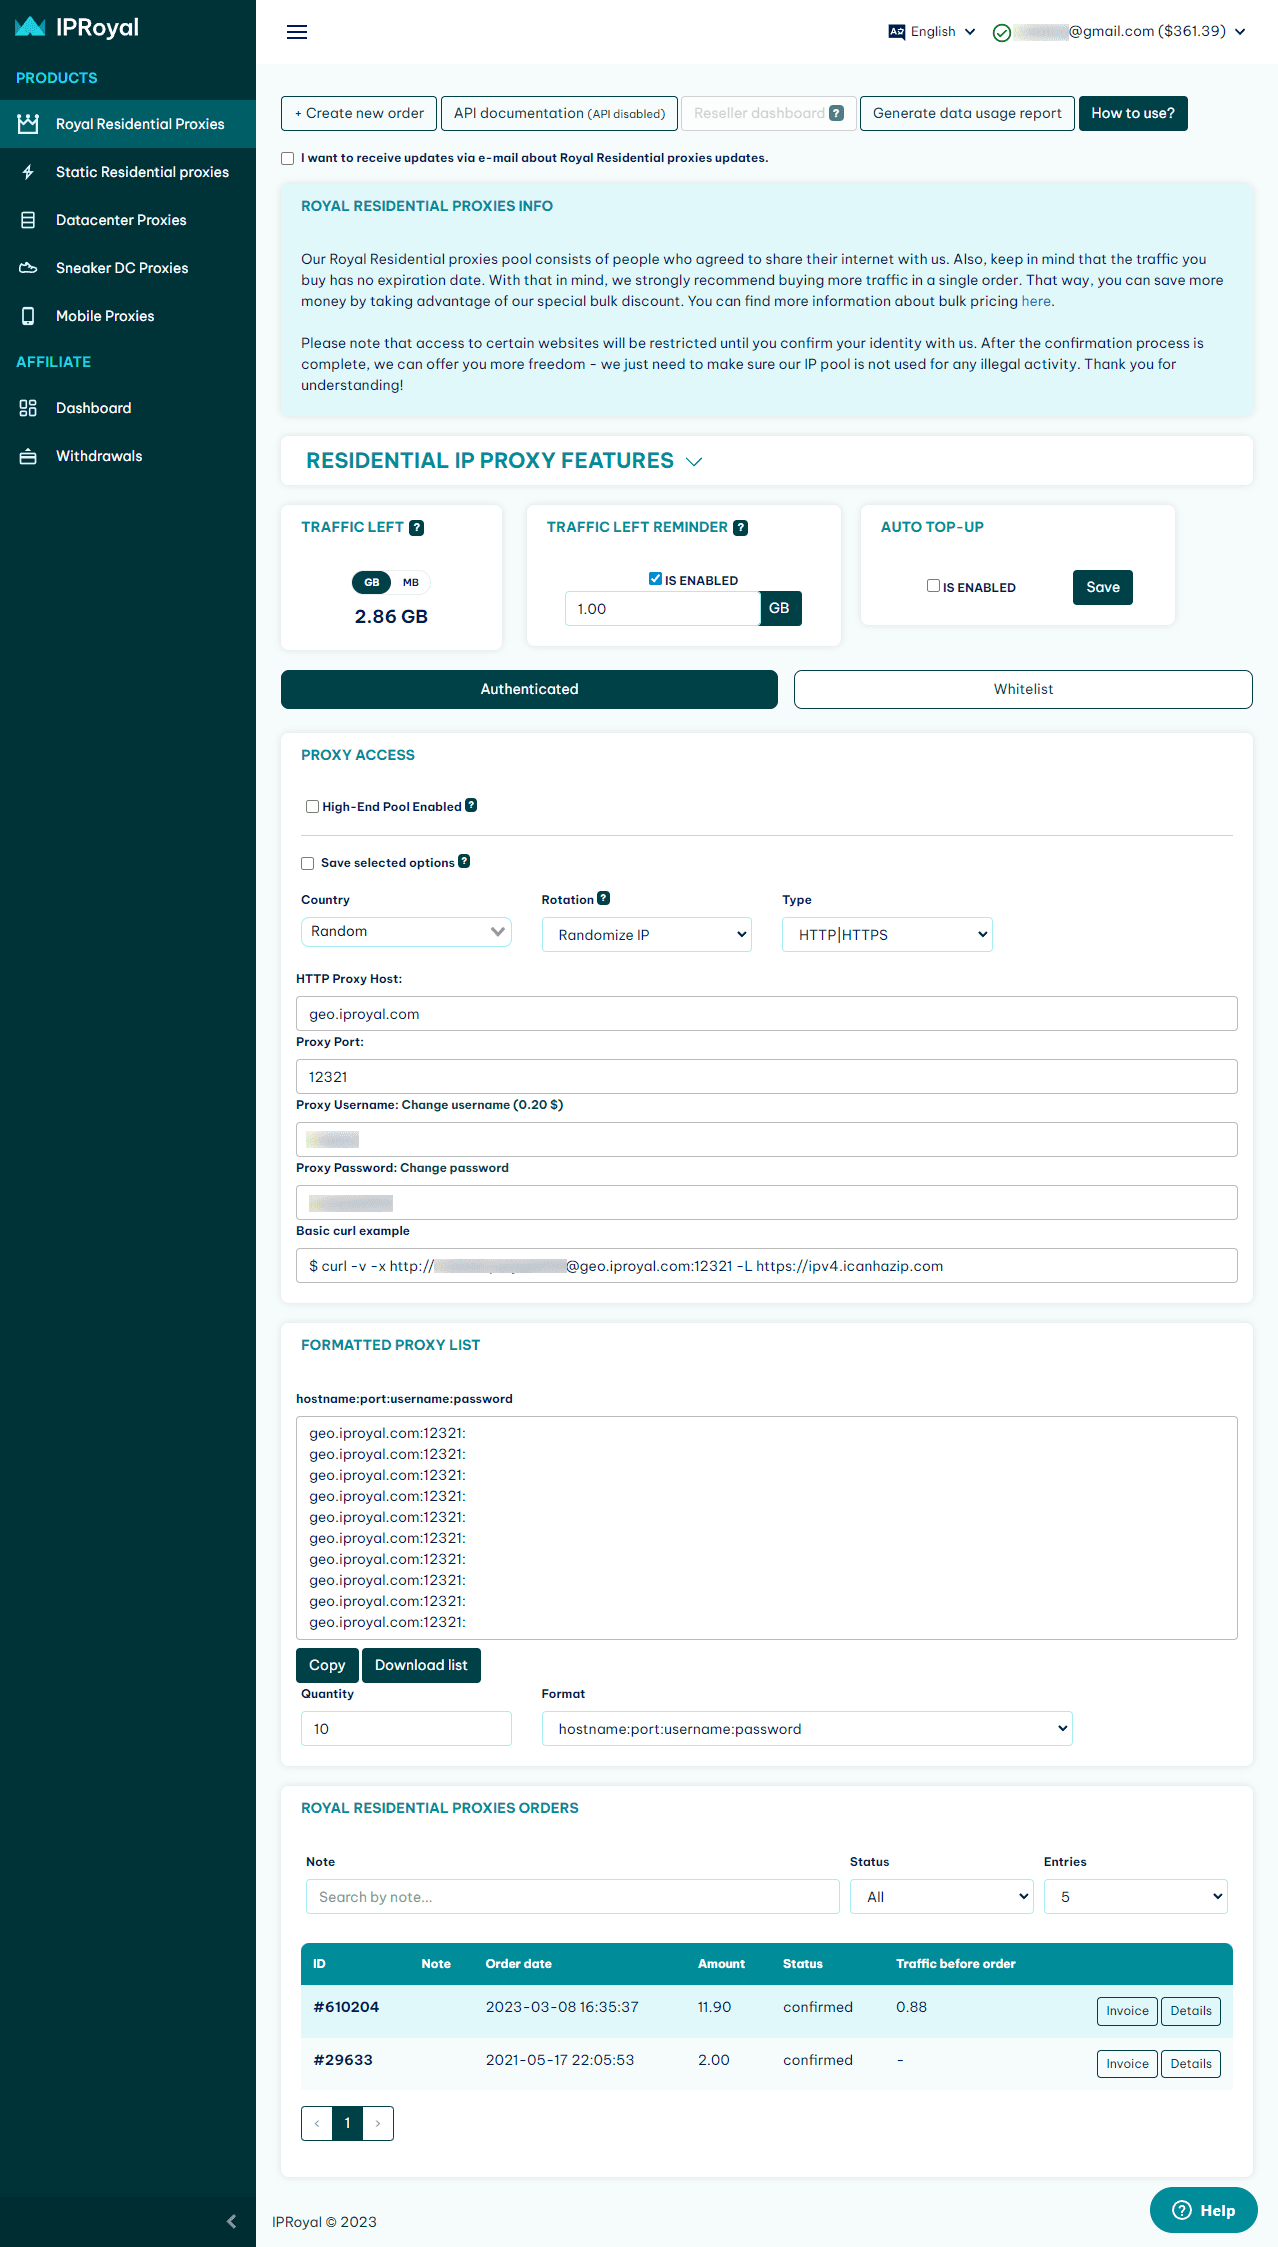Viewport: 1278px width, 2247px height.
Task: Open Royal Residential Proxies menu item
Action: (x=128, y=124)
